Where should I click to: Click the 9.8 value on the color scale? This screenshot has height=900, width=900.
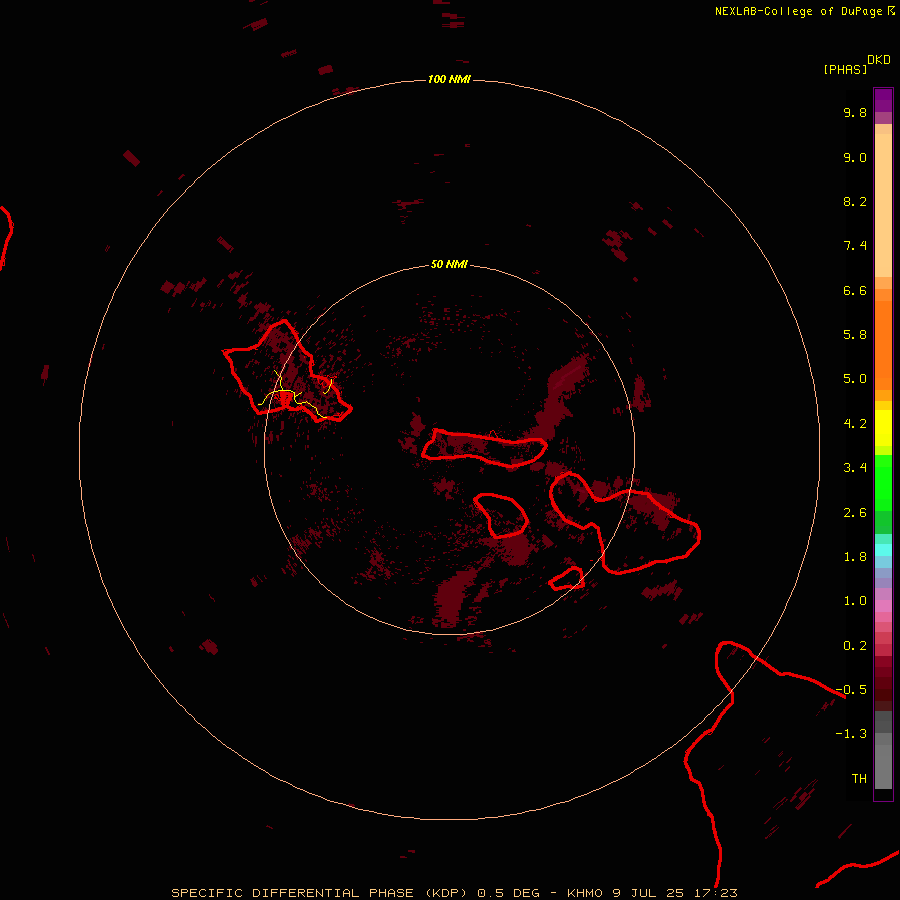point(855,112)
